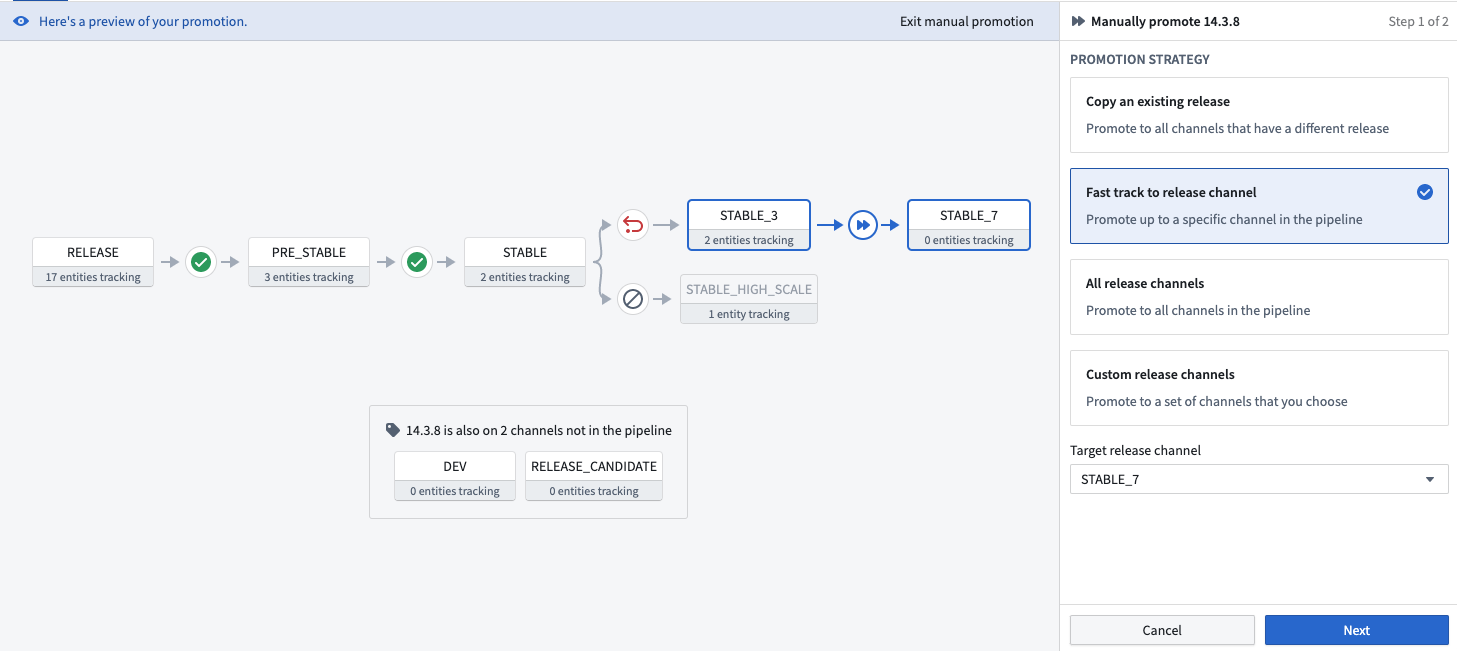Select the STABLE_3 channel node
This screenshot has height=651, width=1457.
(749, 225)
